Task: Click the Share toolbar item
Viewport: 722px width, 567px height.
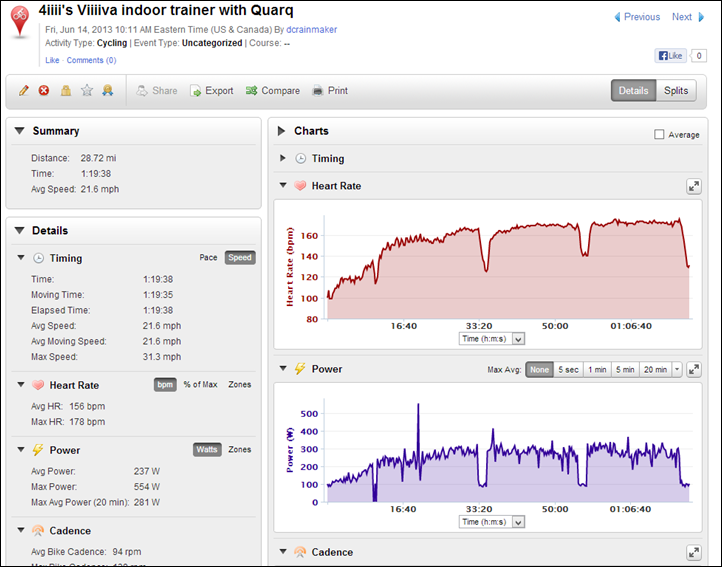Action: click(157, 91)
